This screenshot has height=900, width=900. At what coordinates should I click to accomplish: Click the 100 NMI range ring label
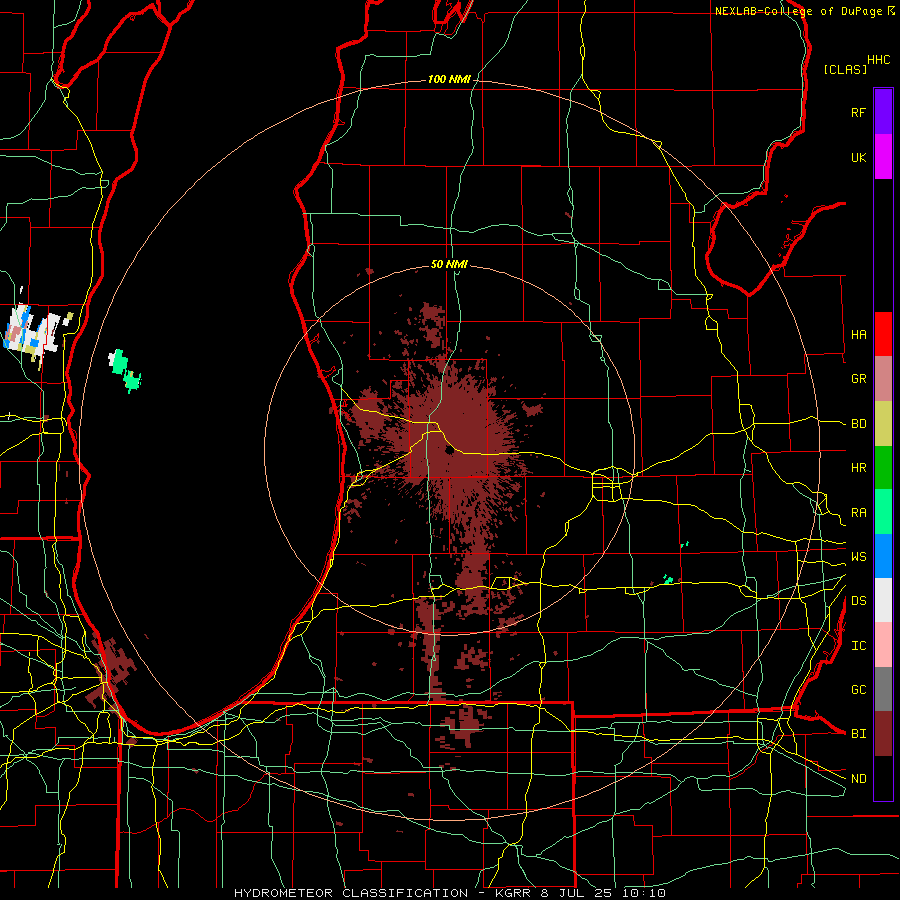[449, 79]
